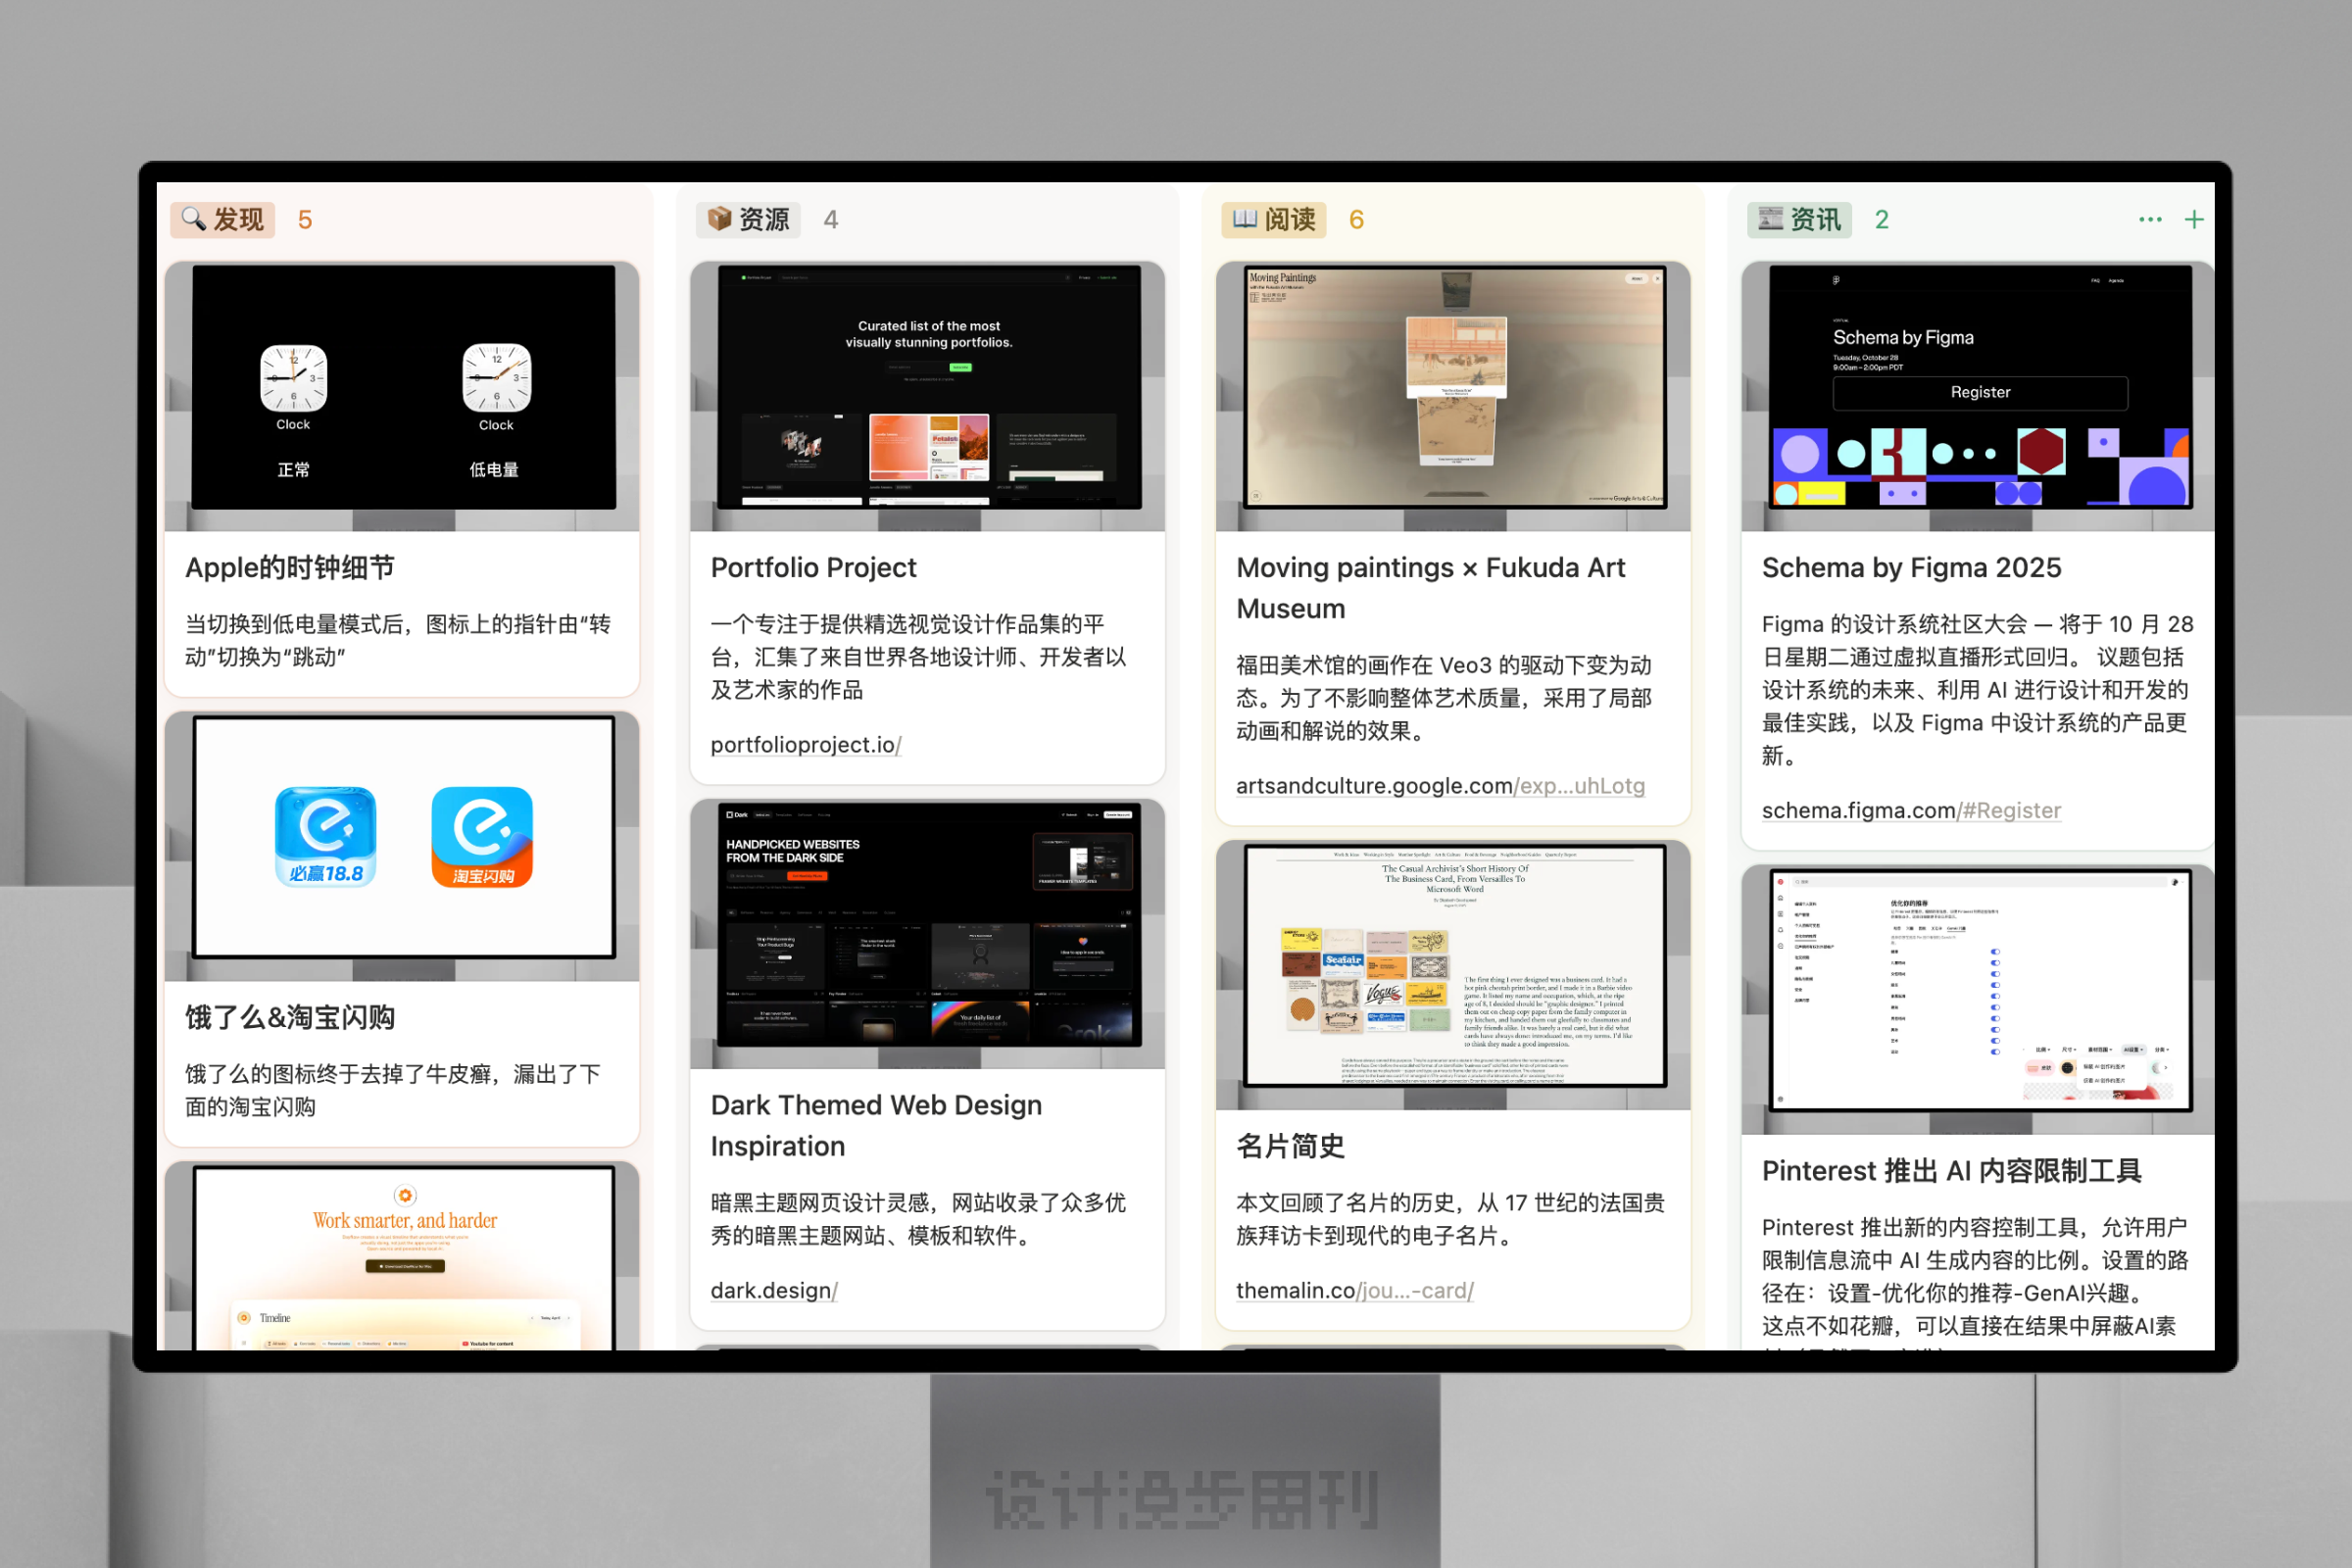Click the 必赢18.8 blue app icon image
This screenshot has width=2352, height=1568.
326,837
